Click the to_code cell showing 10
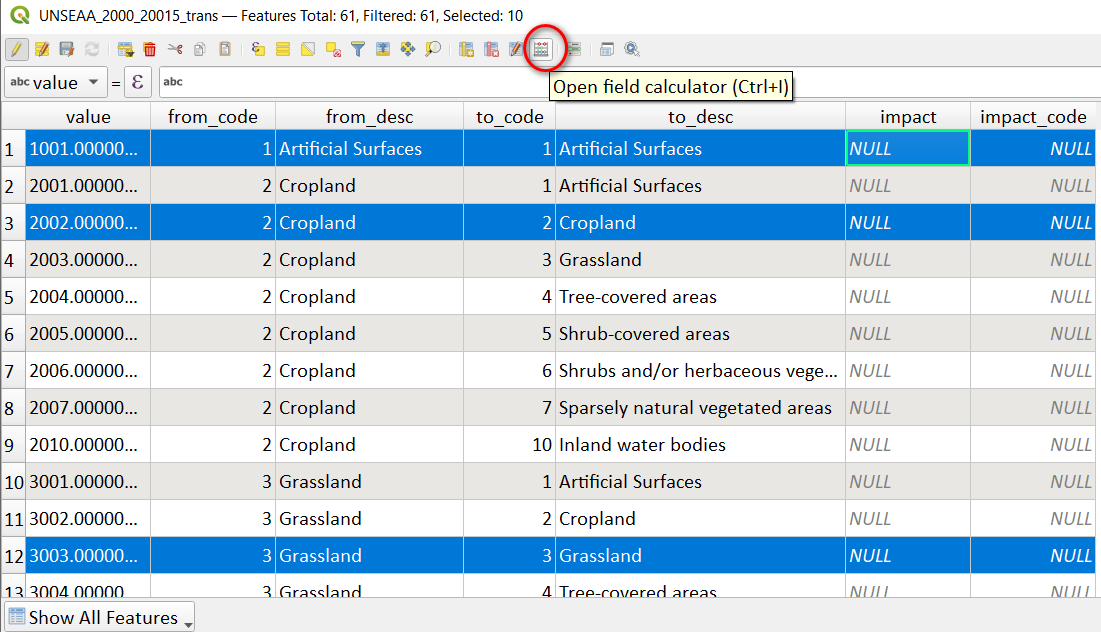 (510, 445)
